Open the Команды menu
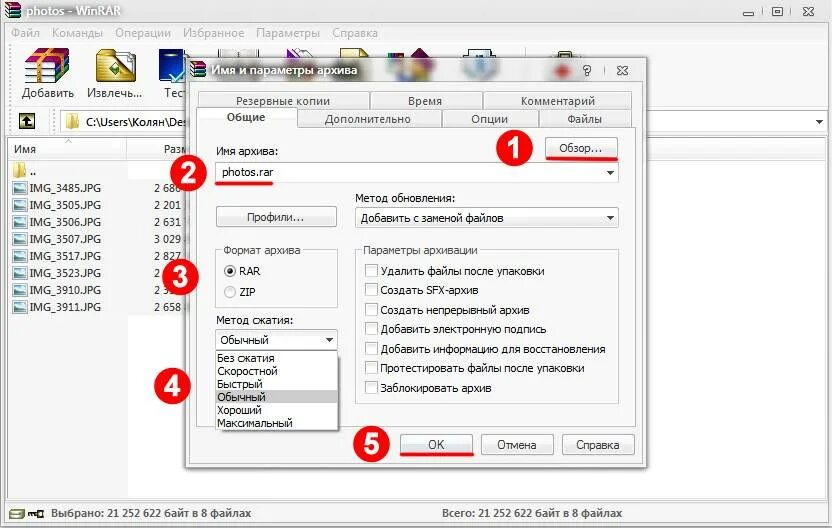 (x=77, y=33)
